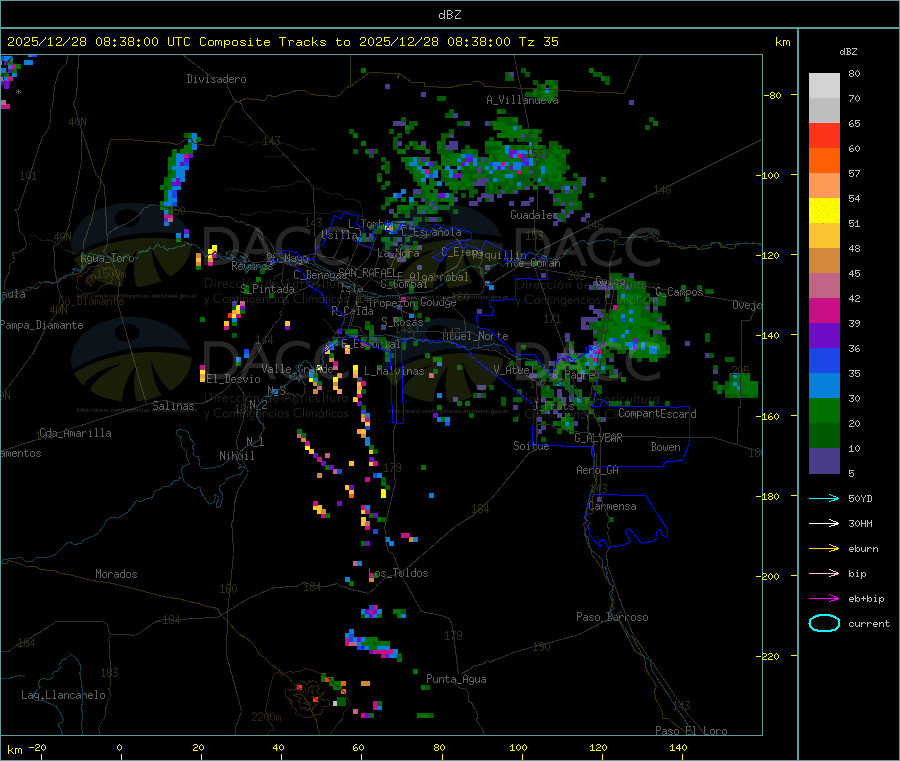Click the swatch between 5 and 10 dBZ
This screenshot has height=761, width=900.
click(824, 461)
